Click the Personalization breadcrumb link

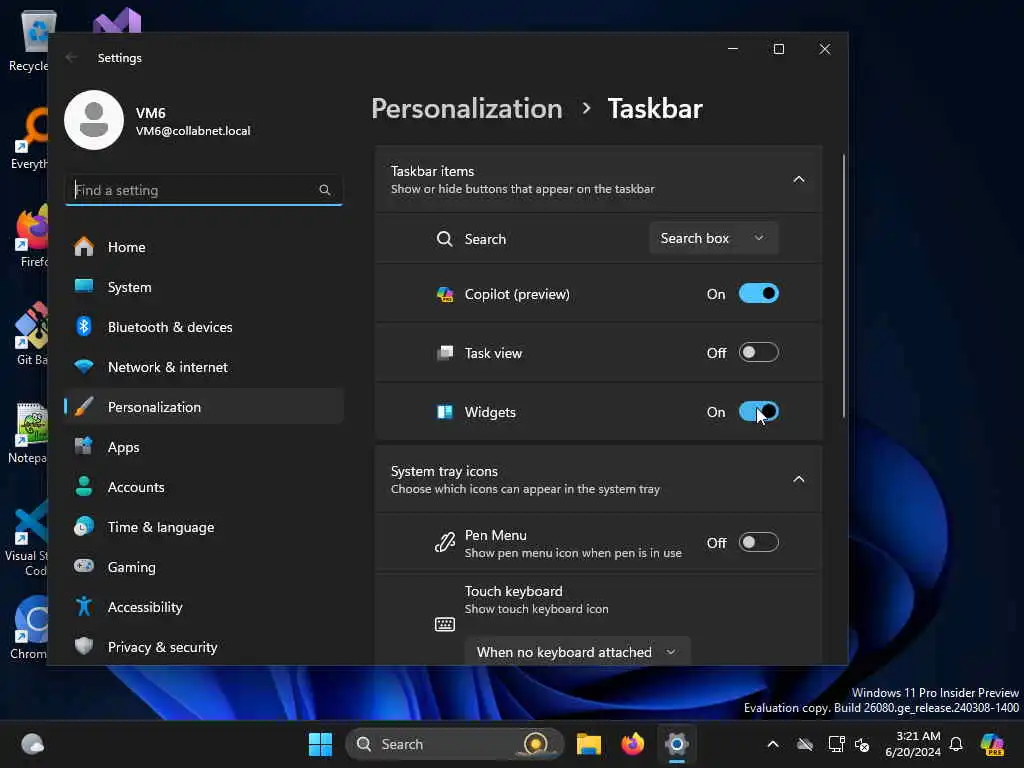(x=466, y=108)
